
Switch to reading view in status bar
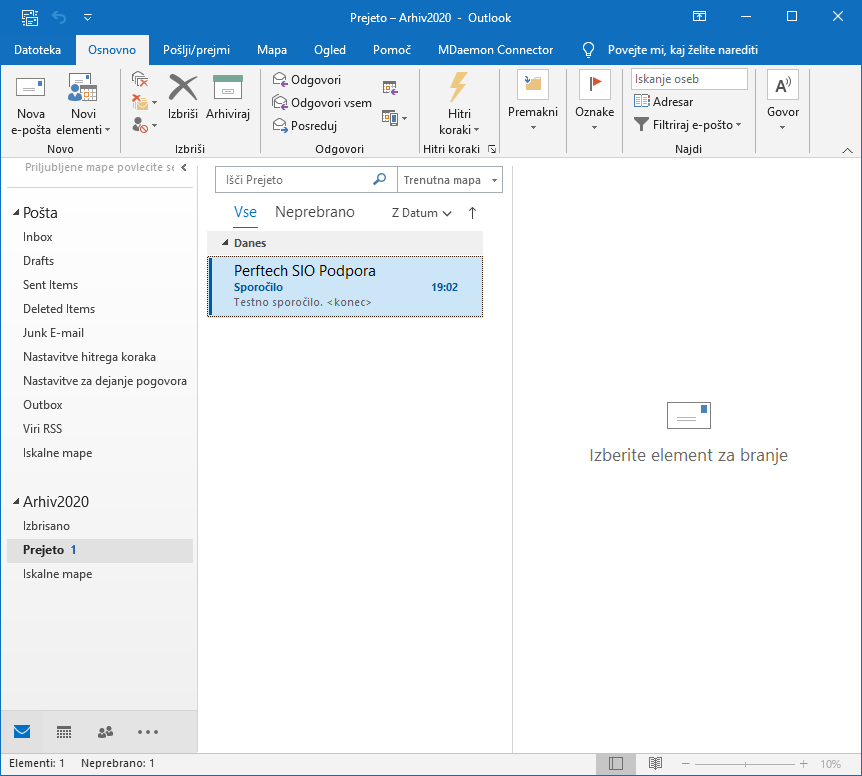[x=655, y=763]
